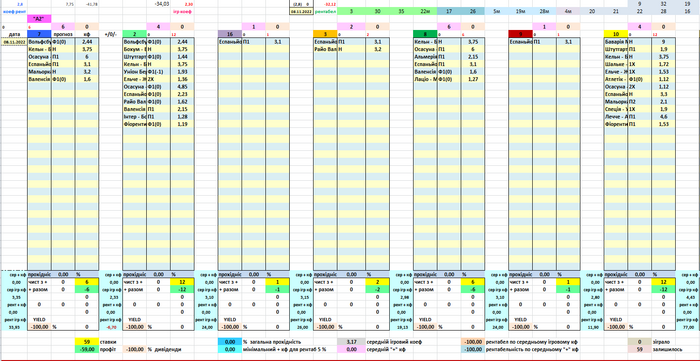This screenshot has height=361, width=700.
Task: Select the 08.11.2022 cell below дата
Action: click(14, 41)
